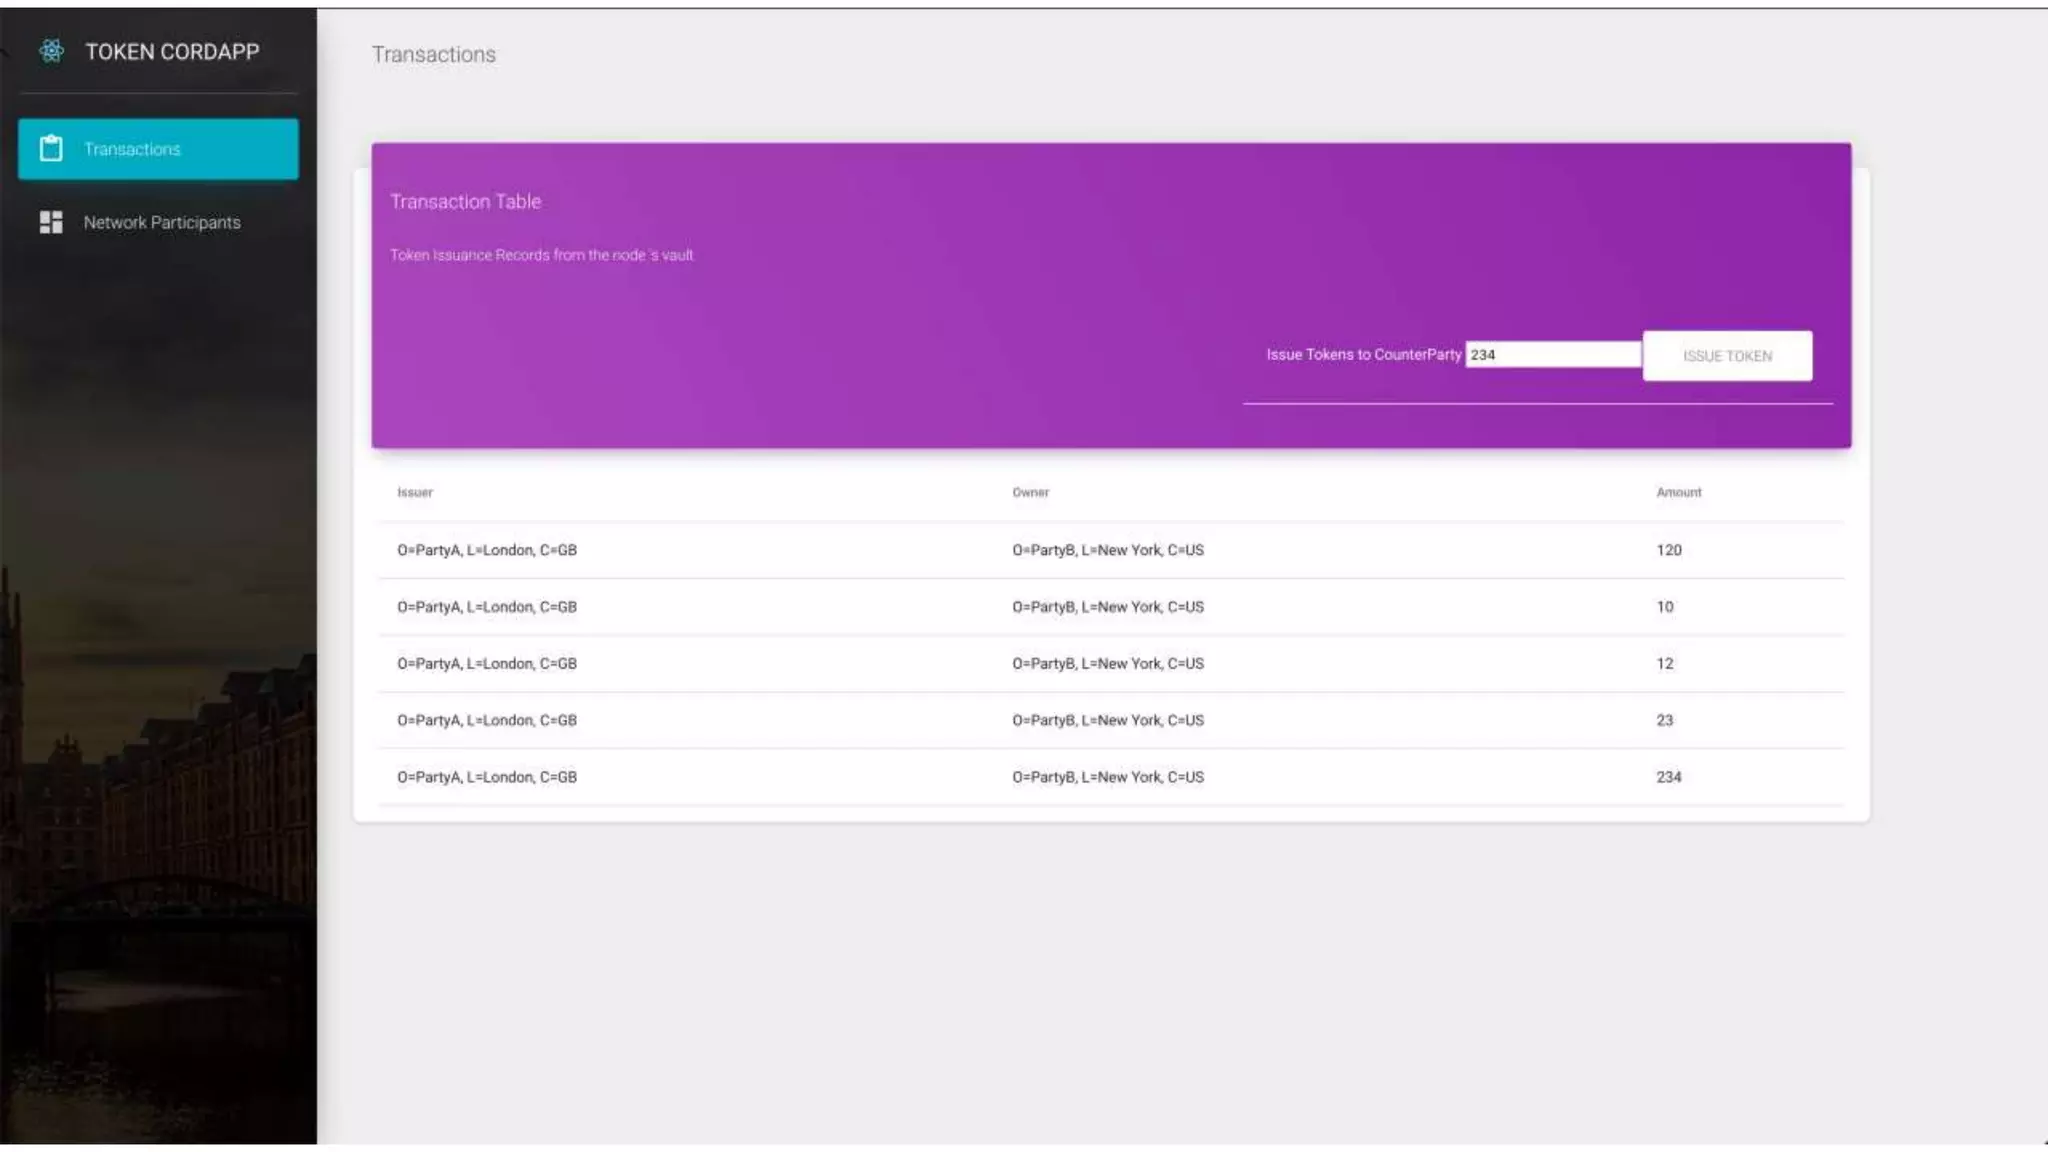Click the Token Cordapp atom logo icon
2048x1152 pixels.
tap(52, 51)
